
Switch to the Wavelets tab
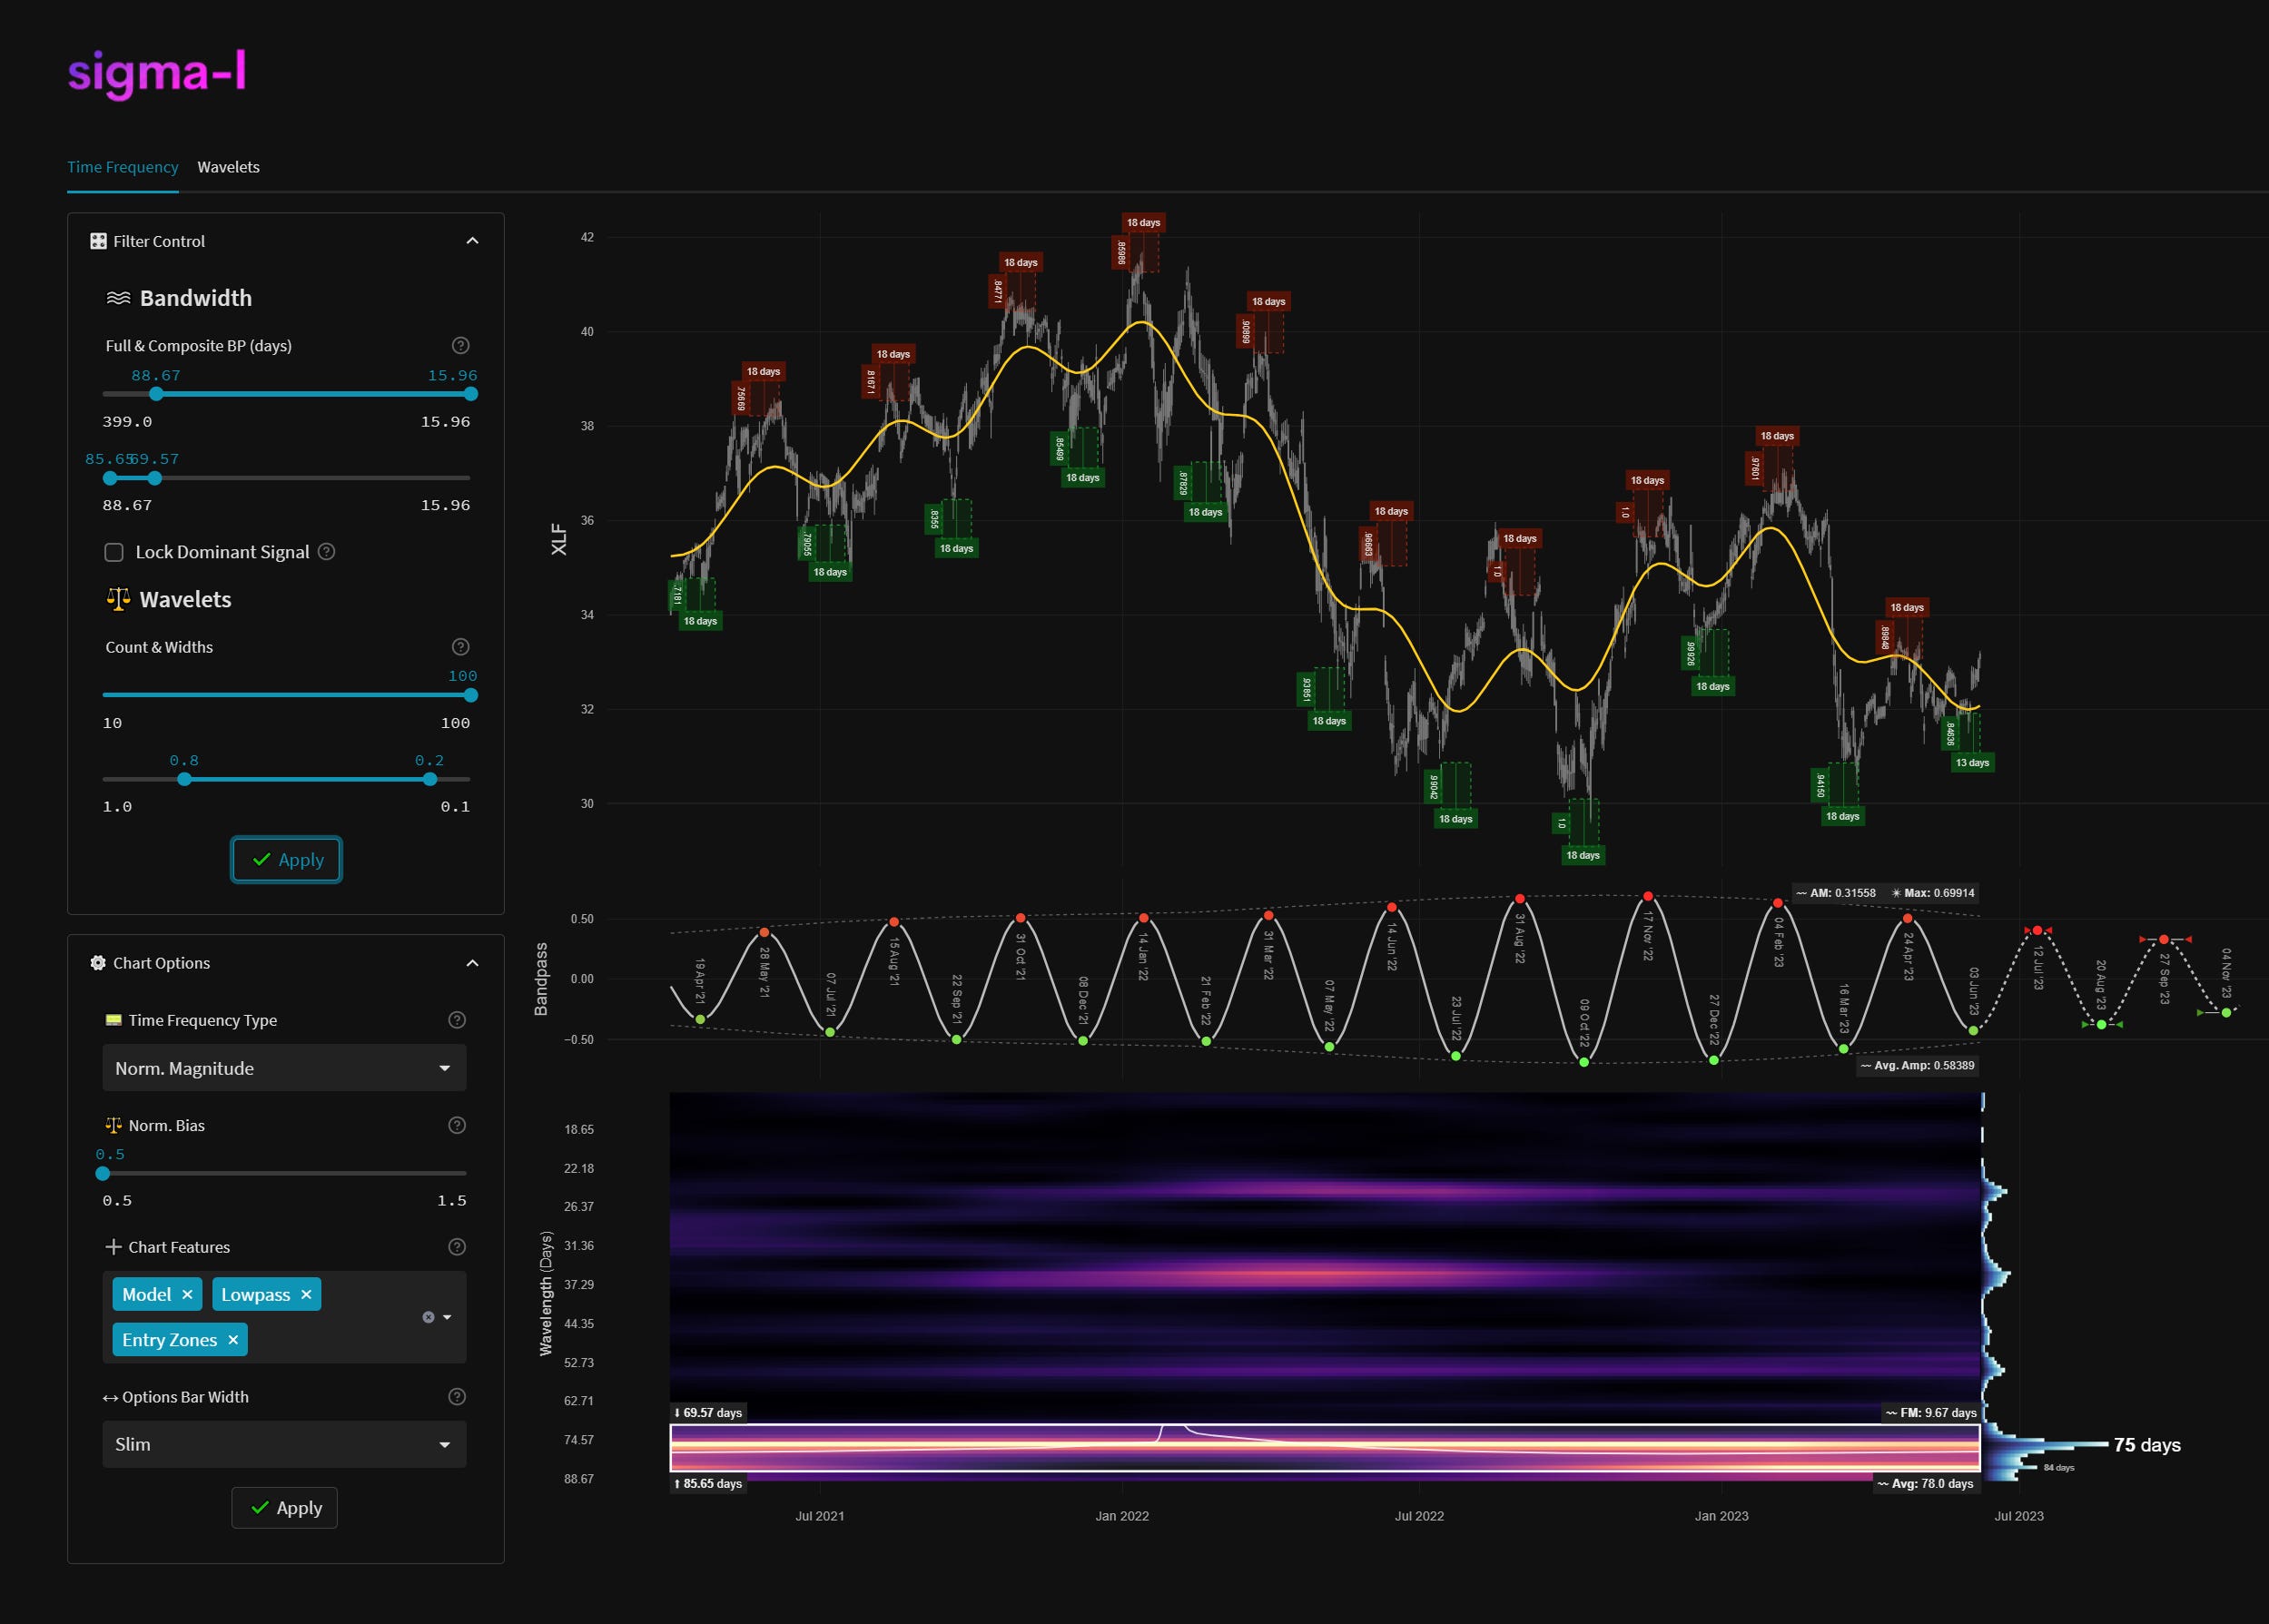(228, 167)
